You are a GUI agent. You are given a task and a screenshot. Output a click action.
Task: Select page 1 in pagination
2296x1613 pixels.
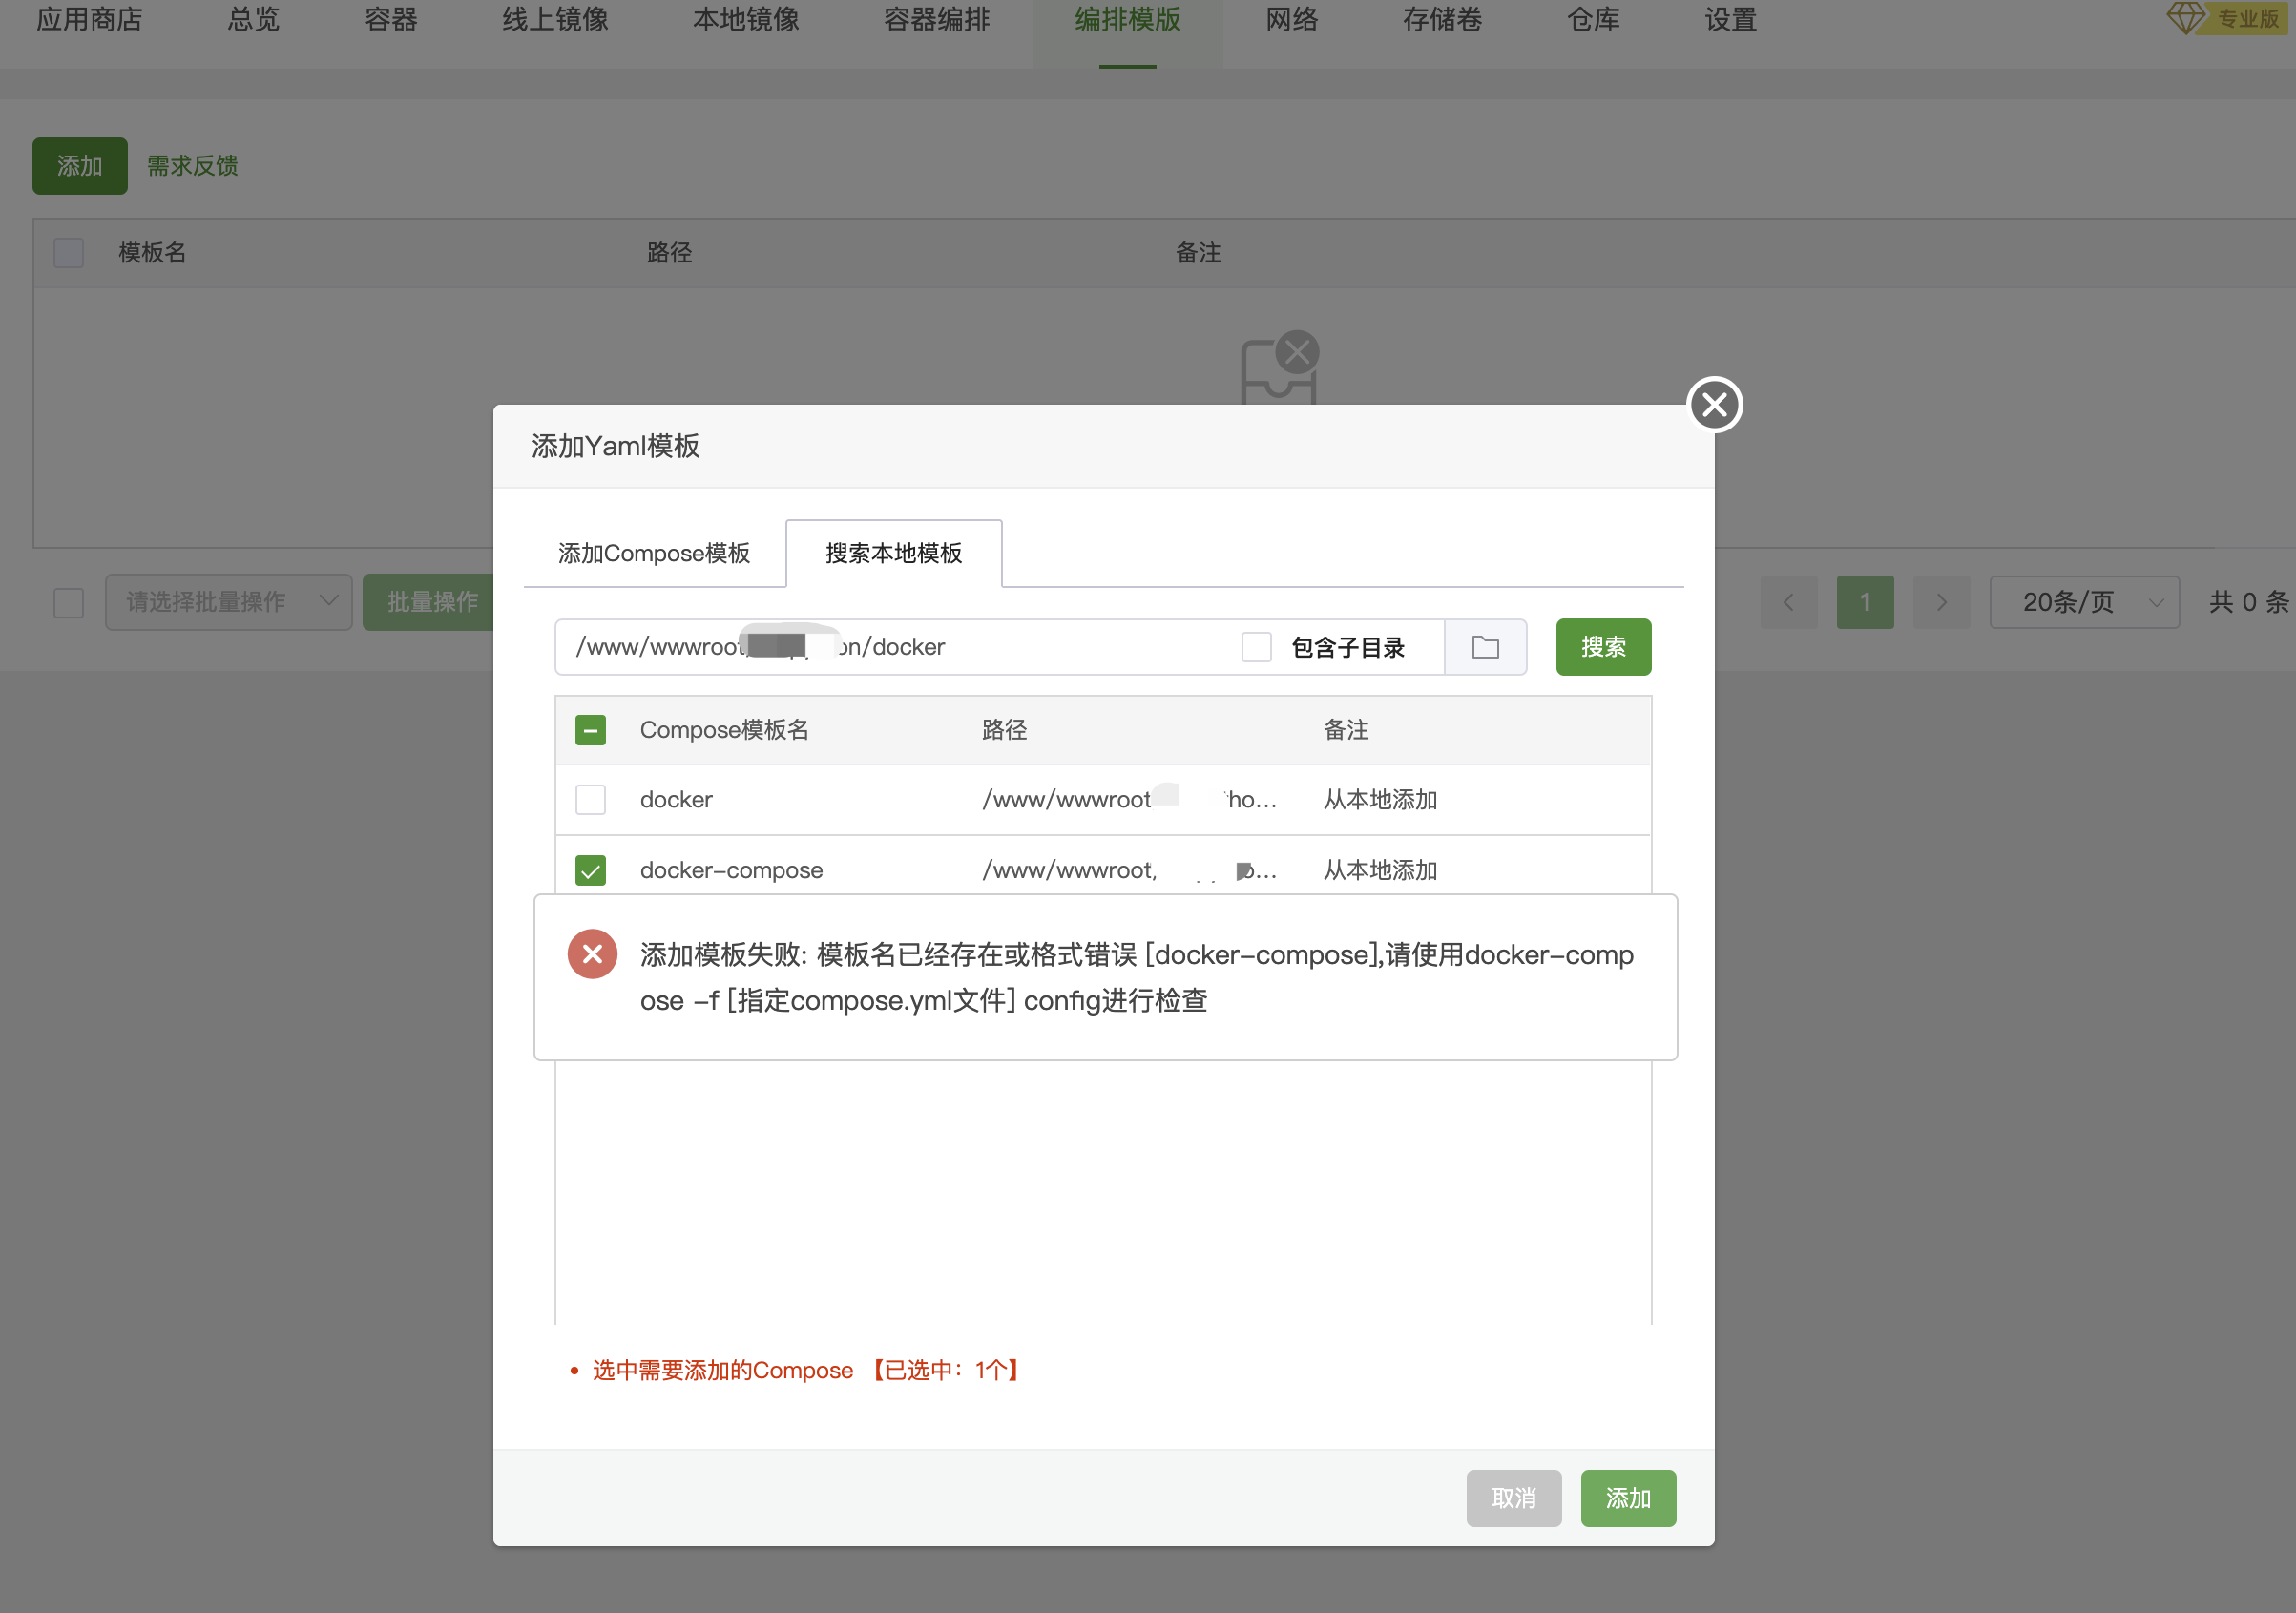pyautogui.click(x=1865, y=602)
